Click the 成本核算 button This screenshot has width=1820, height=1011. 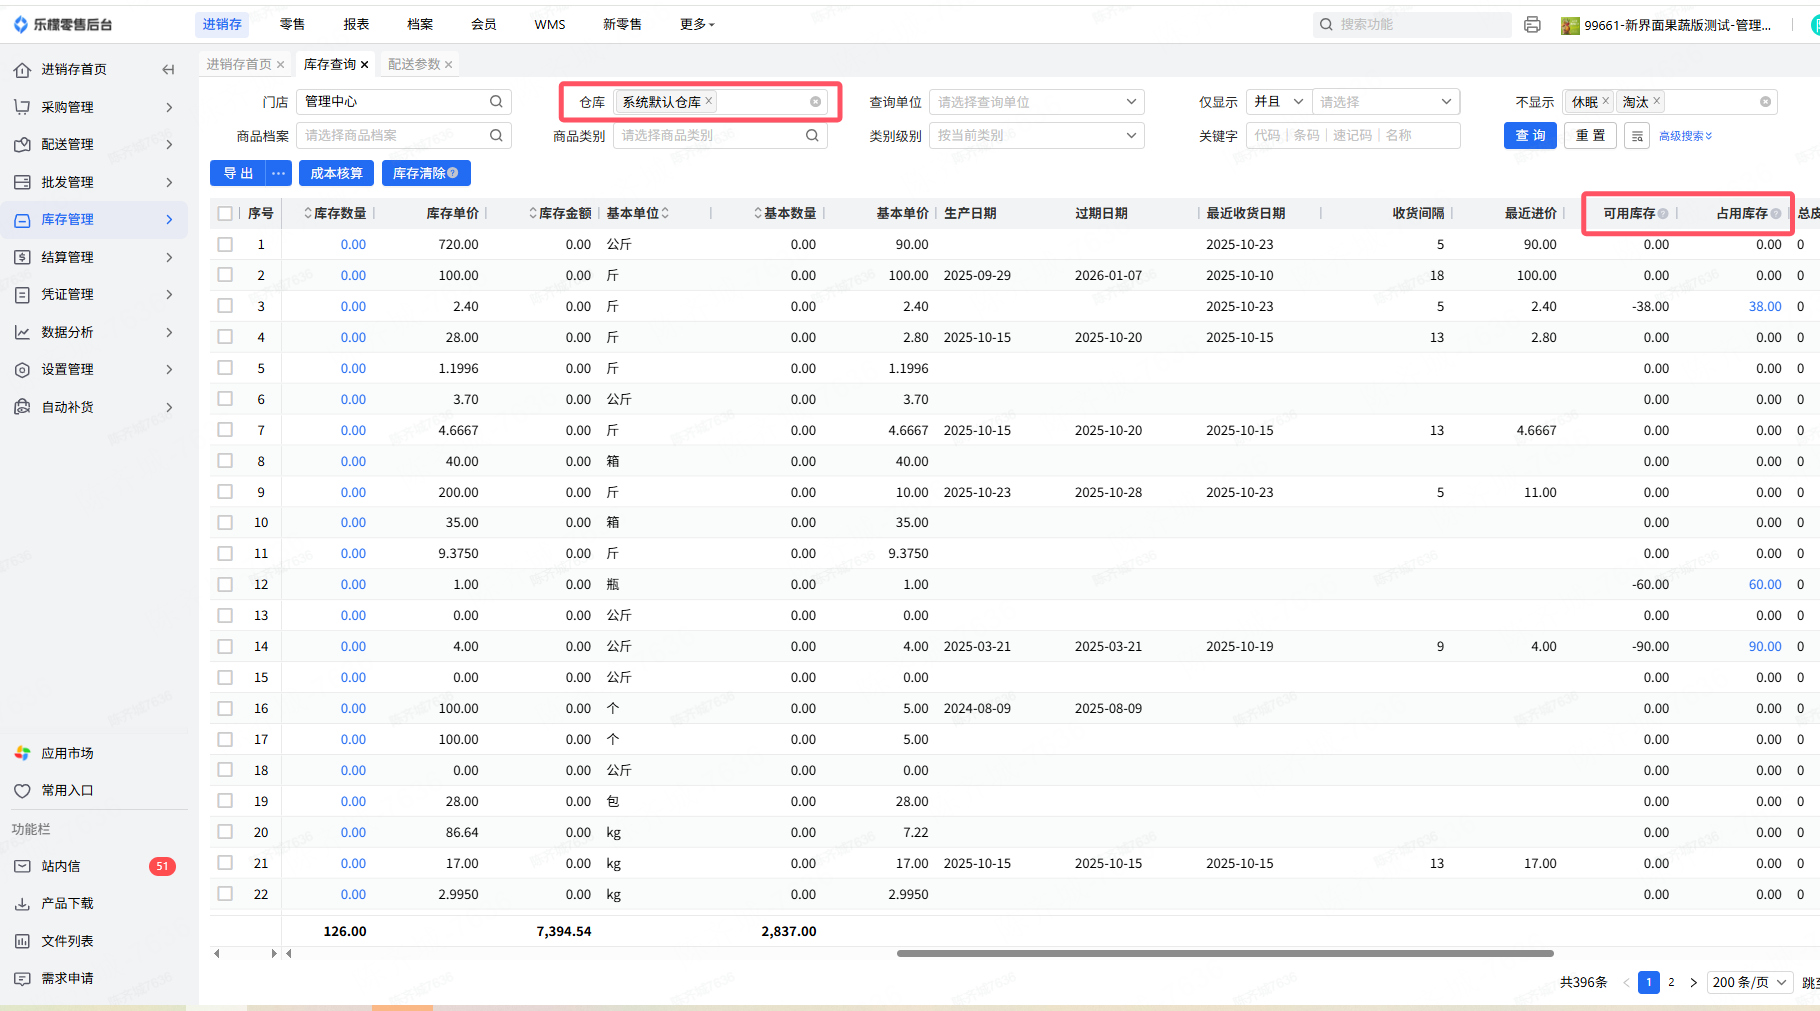pos(336,173)
